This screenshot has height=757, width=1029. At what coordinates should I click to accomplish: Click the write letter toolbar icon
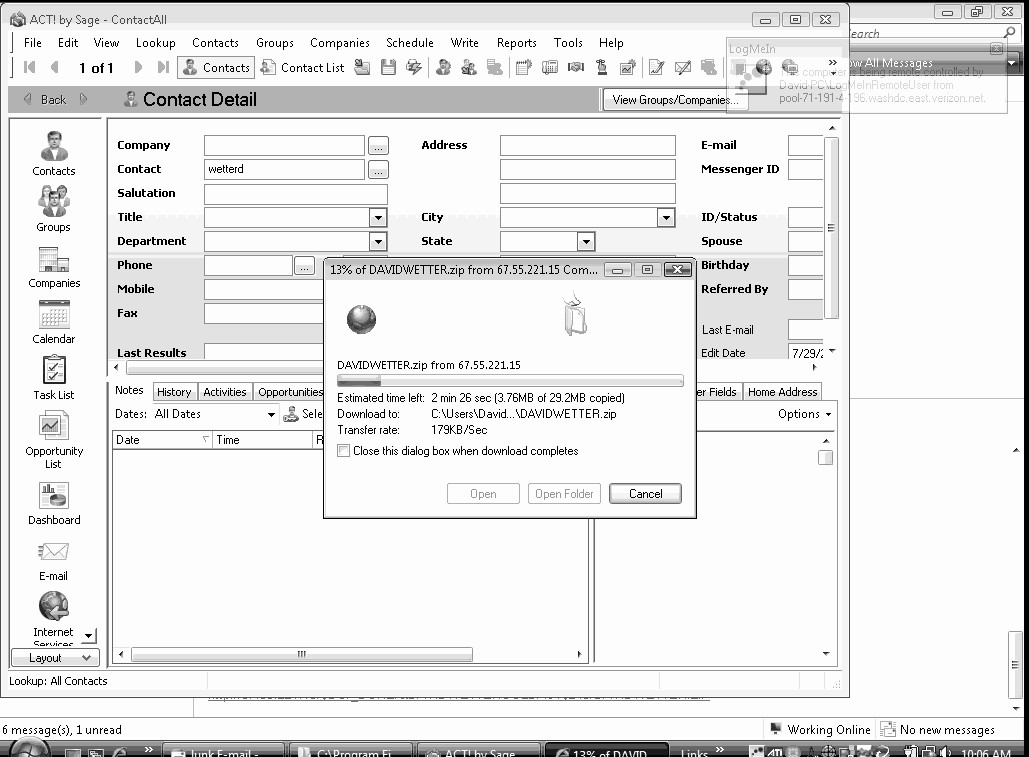click(x=656, y=67)
